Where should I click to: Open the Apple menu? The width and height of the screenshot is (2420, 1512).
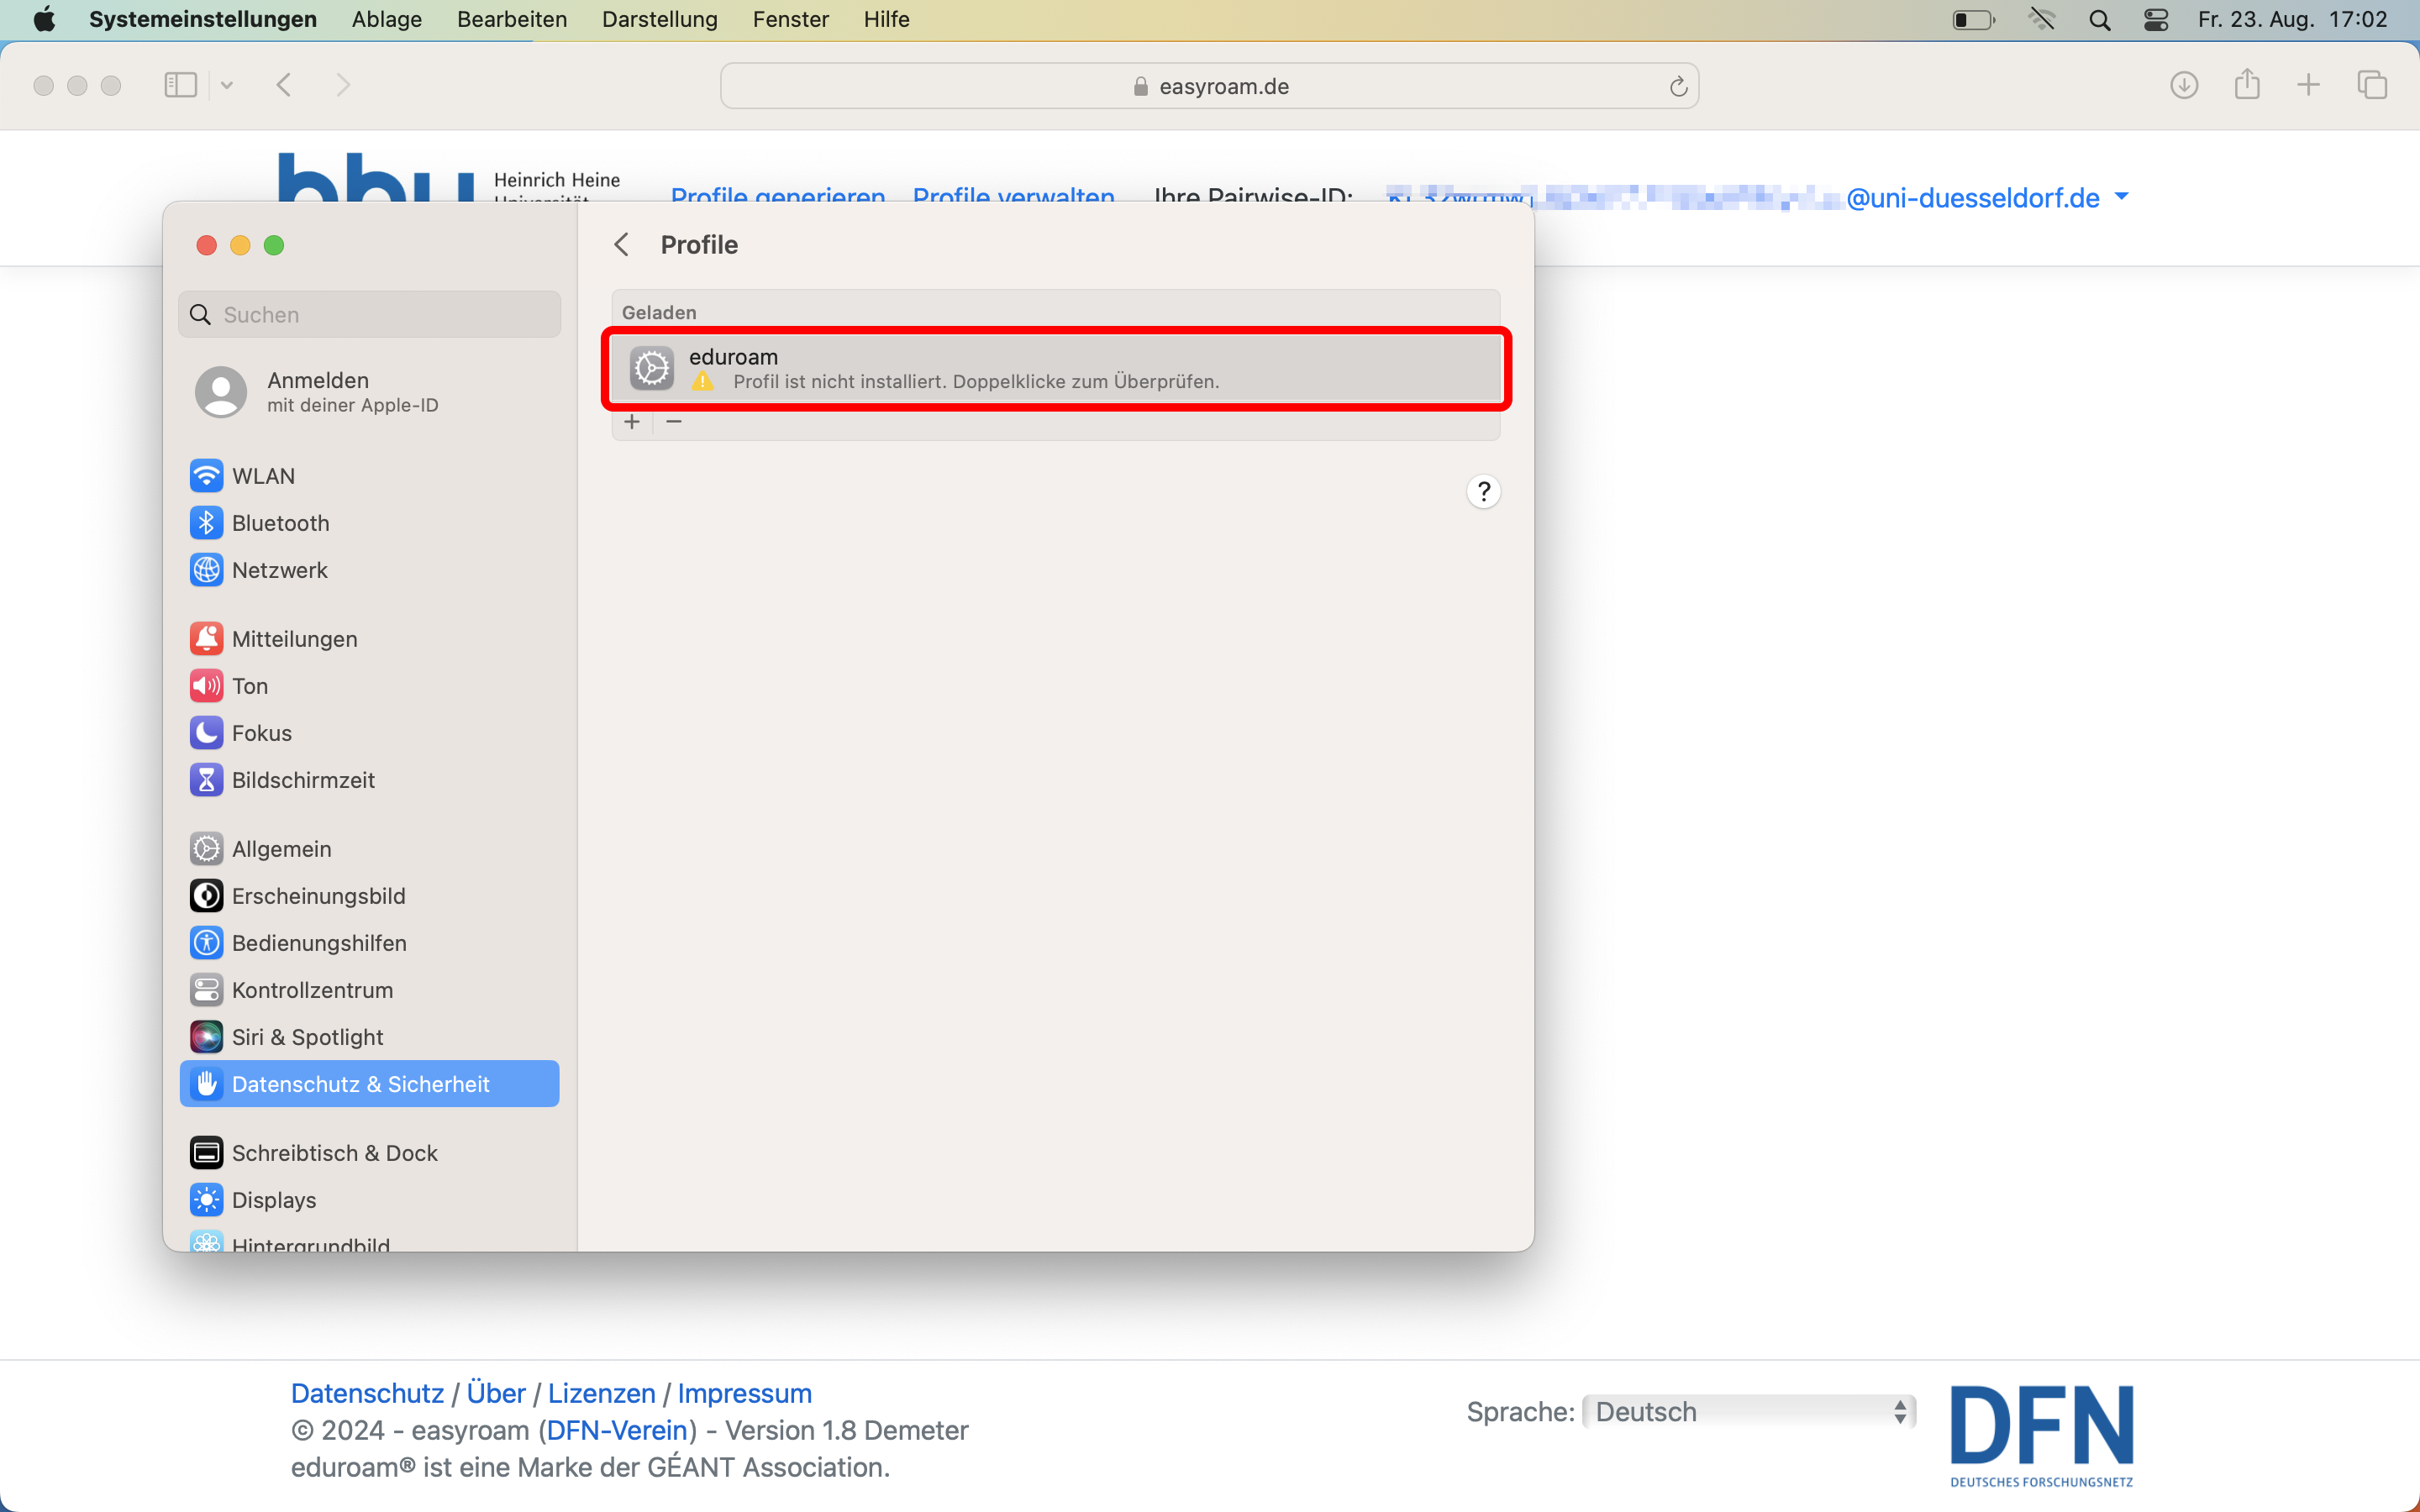click(44, 19)
